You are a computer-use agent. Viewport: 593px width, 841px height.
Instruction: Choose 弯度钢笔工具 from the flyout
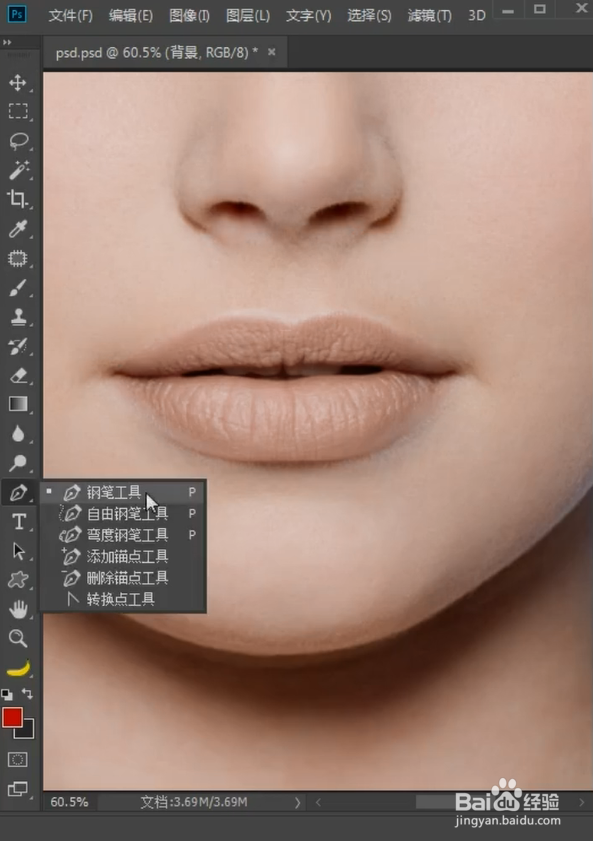(x=123, y=535)
